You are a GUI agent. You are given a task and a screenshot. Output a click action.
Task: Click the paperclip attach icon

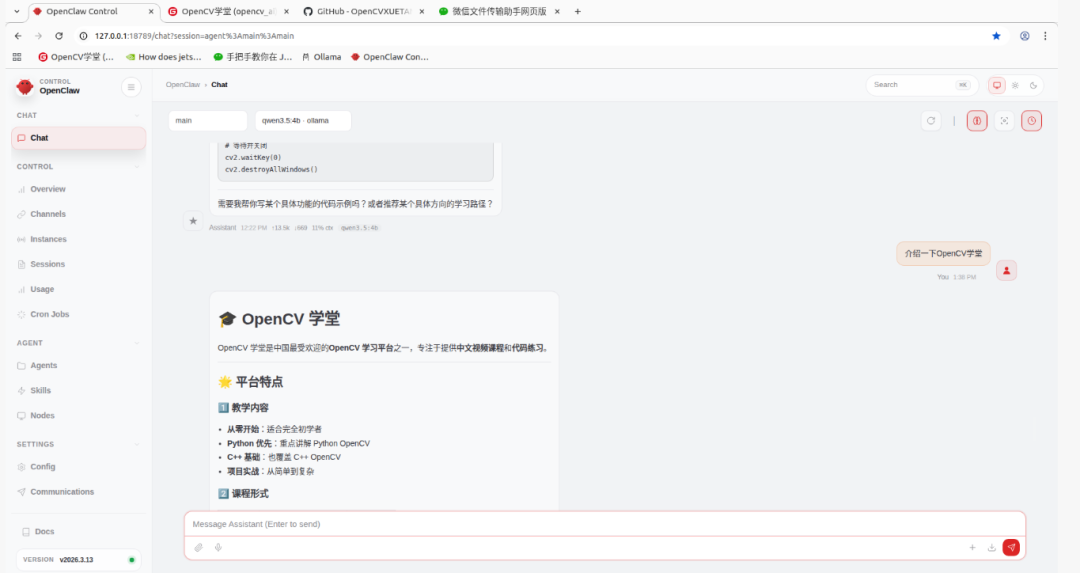pos(198,548)
